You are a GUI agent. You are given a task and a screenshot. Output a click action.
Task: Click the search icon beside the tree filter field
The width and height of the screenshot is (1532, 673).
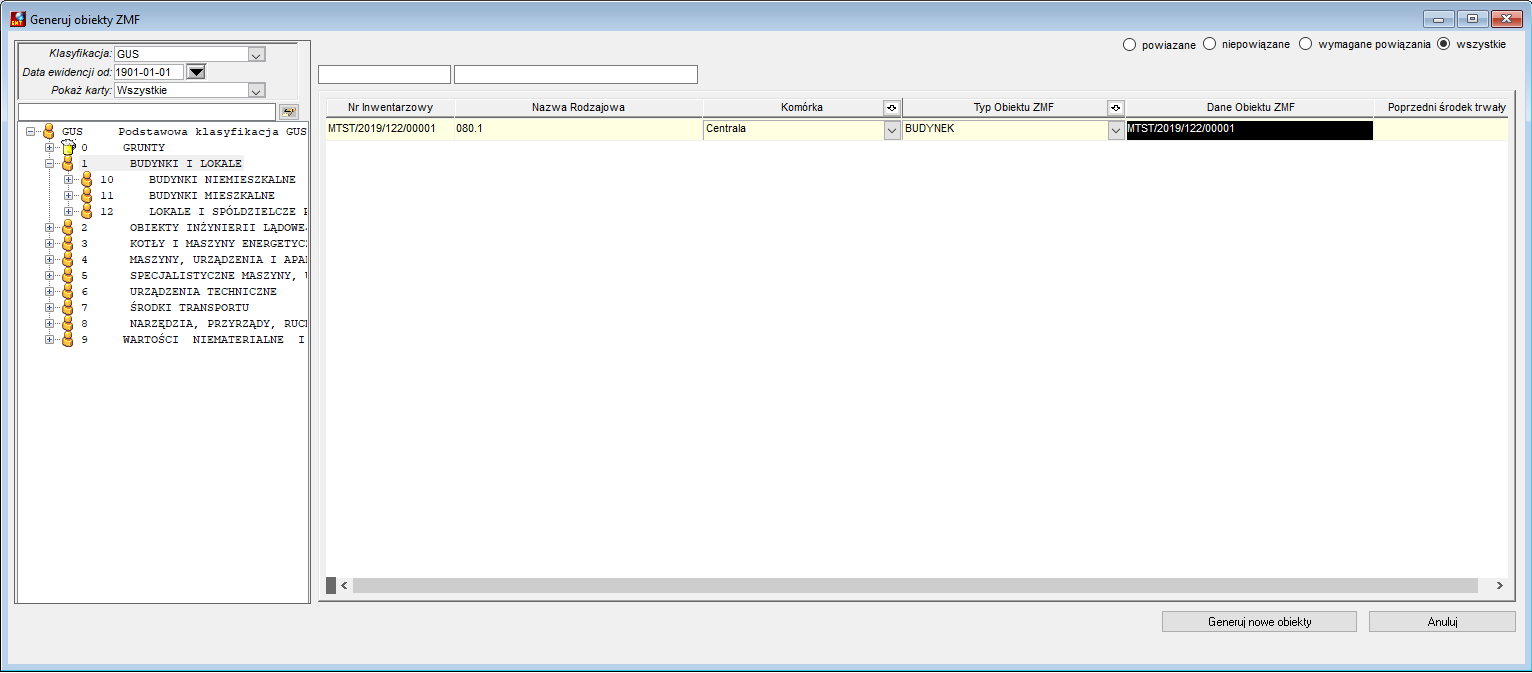288,112
